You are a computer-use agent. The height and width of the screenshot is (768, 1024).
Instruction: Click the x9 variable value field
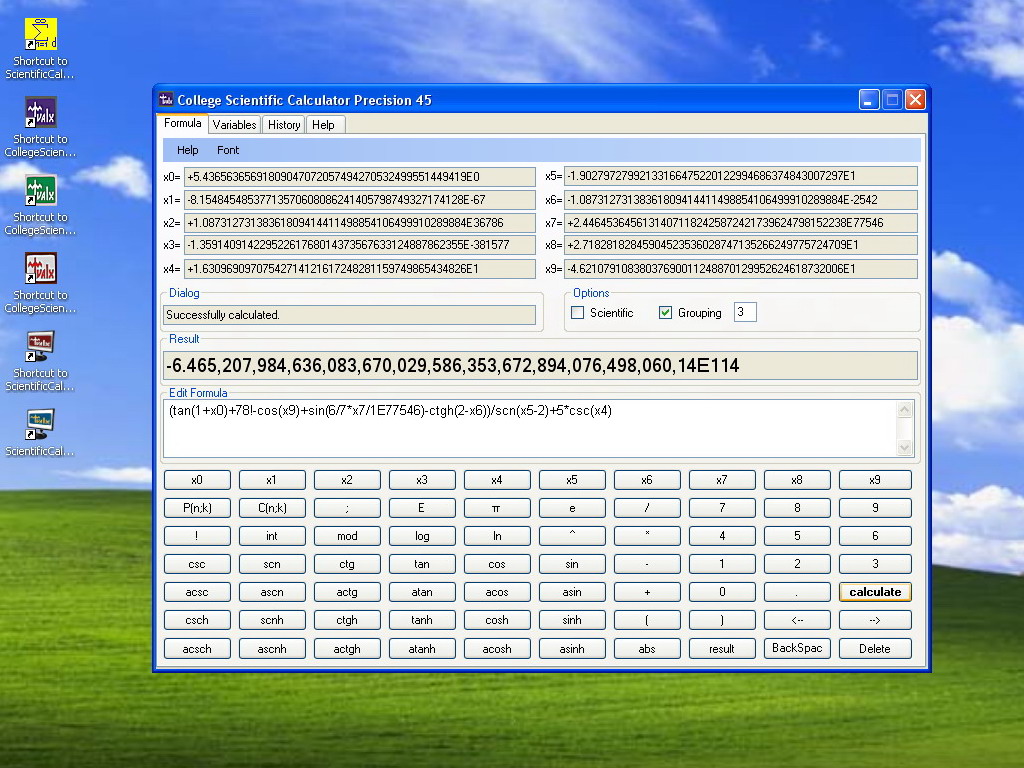click(741, 268)
